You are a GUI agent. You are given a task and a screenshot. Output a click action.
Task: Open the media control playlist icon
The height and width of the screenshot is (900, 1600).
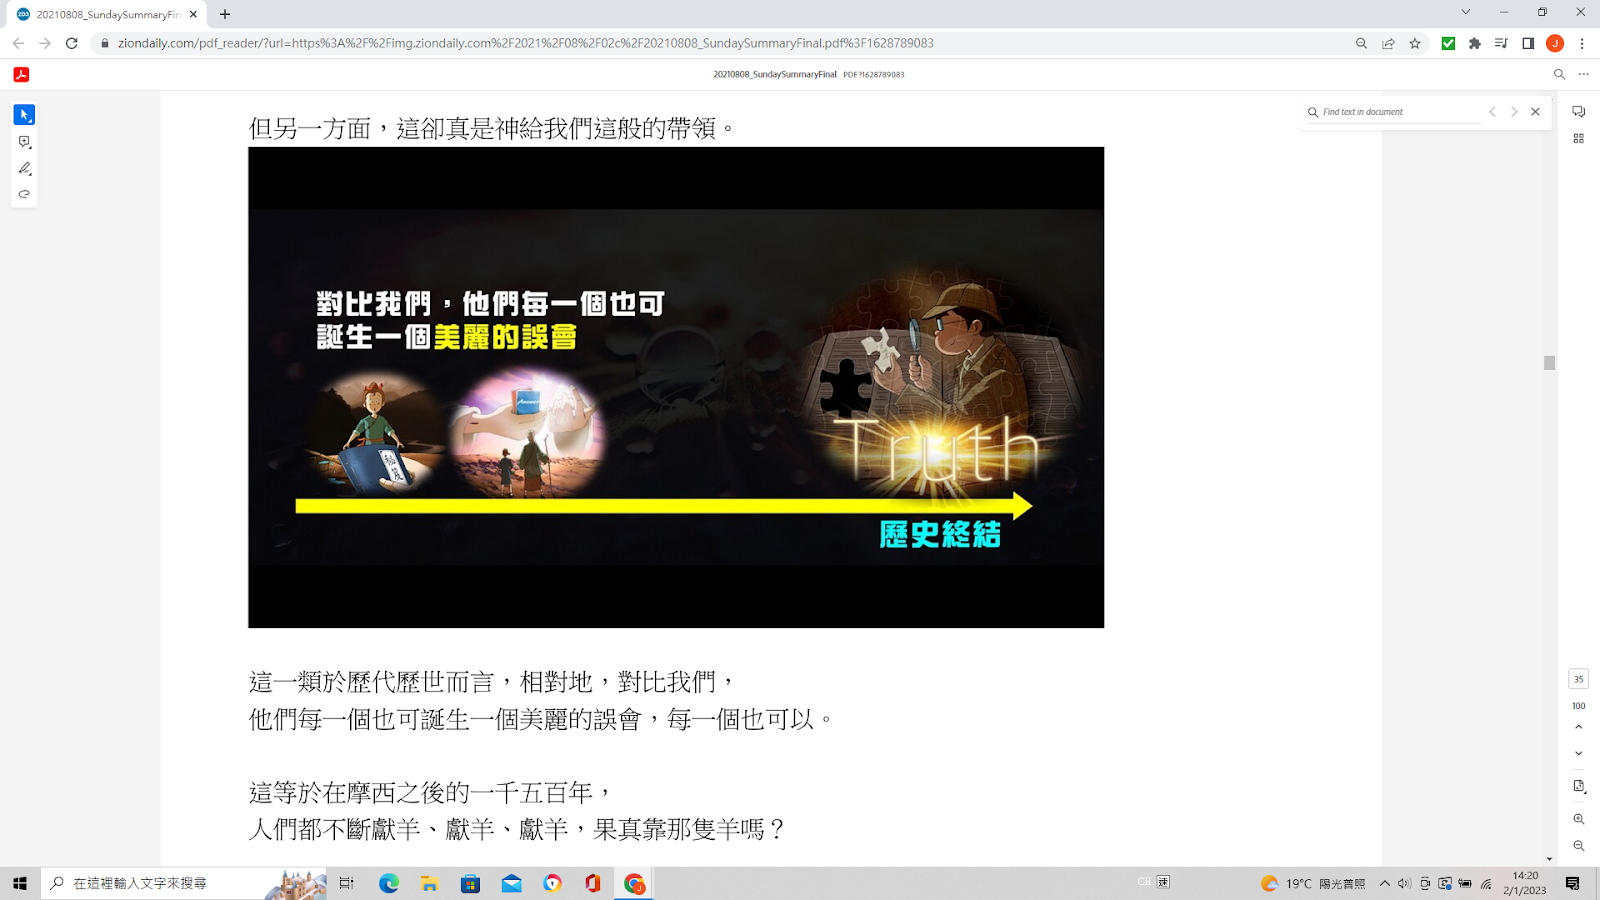click(1501, 43)
